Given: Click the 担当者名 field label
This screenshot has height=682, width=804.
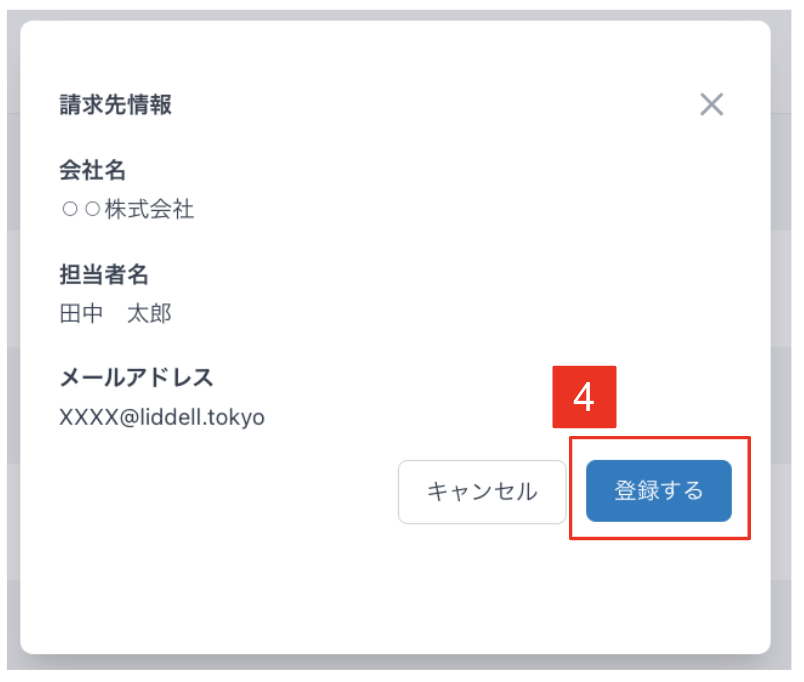Looking at the screenshot, I should (104, 274).
